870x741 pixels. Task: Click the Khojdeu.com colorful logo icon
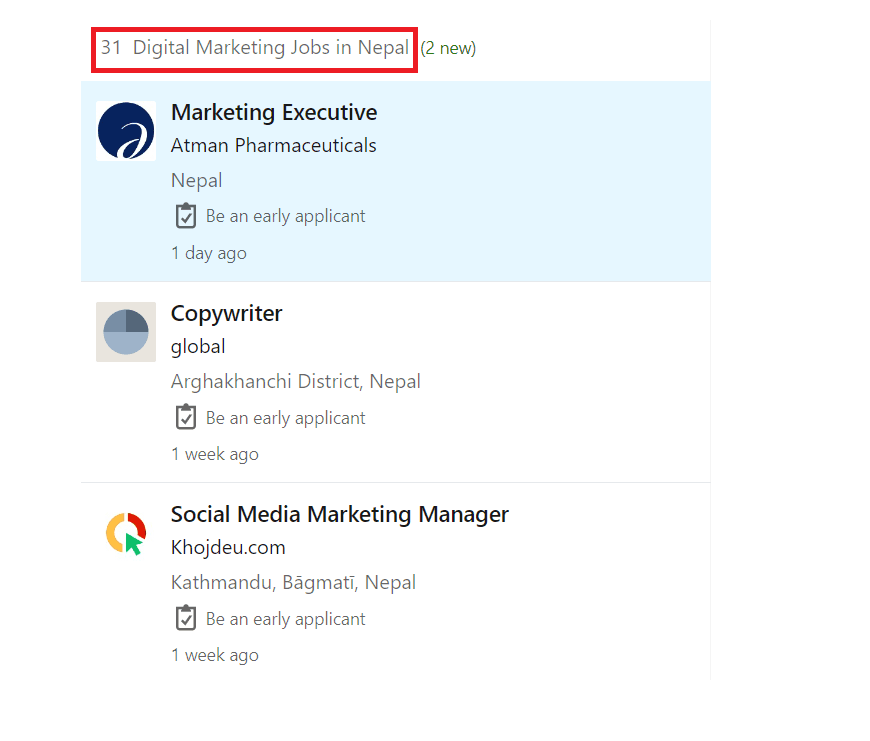click(126, 533)
